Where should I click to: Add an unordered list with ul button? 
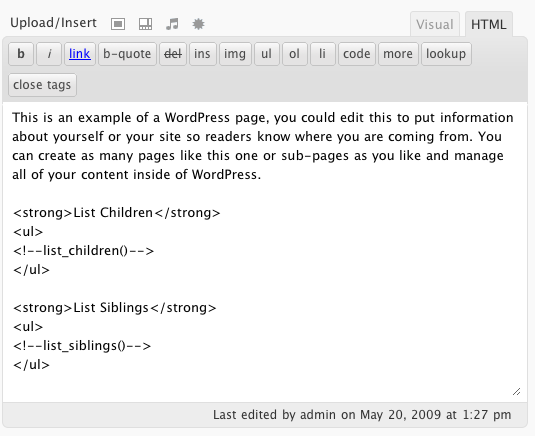tap(267, 54)
